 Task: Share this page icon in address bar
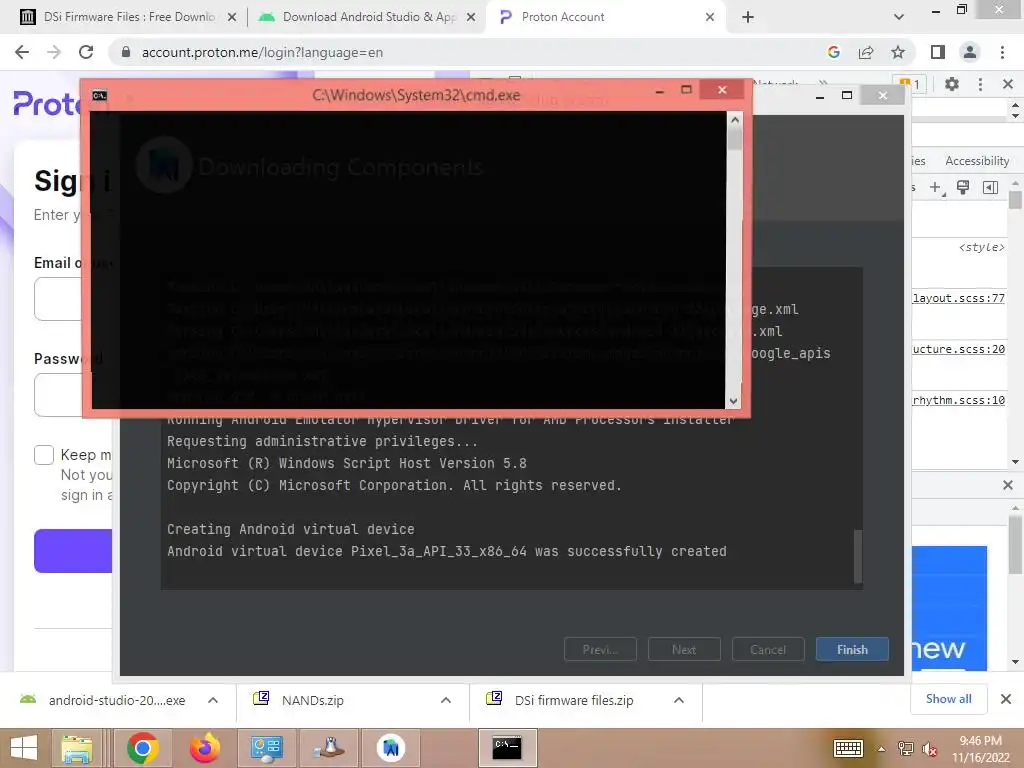866,52
